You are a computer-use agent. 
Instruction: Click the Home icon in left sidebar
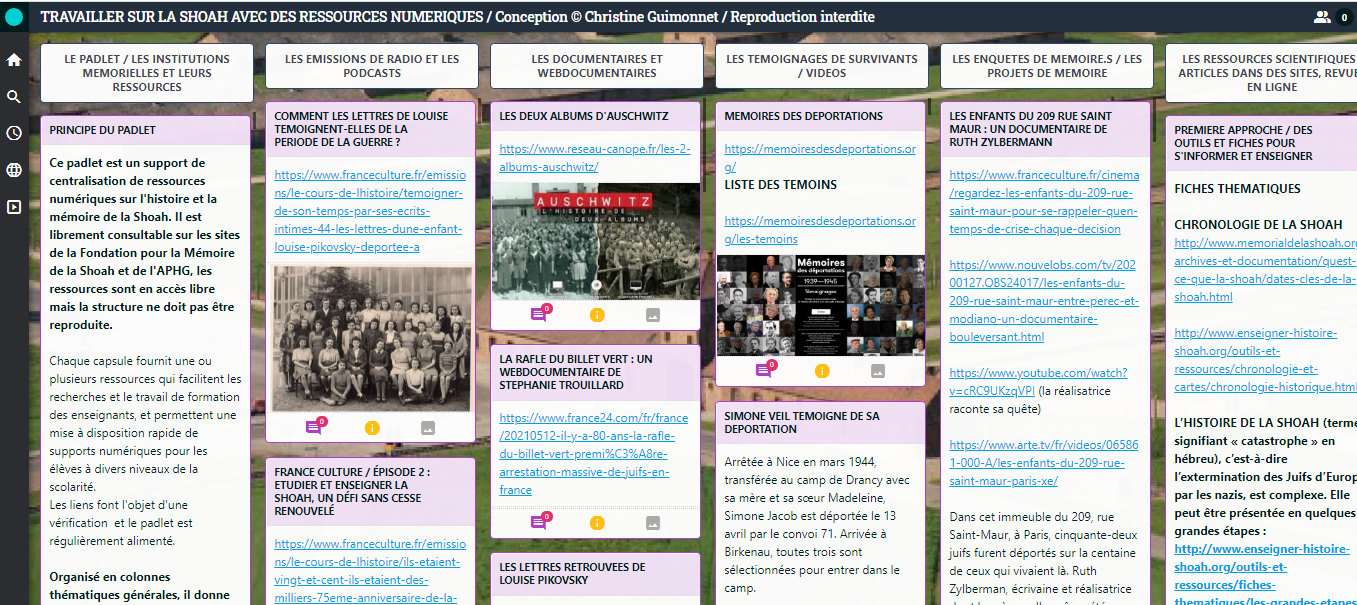[14, 60]
